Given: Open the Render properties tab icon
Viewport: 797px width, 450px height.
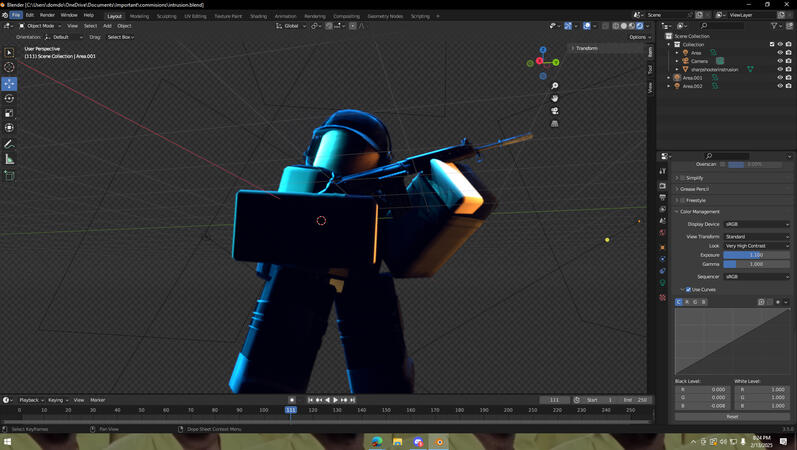Looking at the screenshot, I should 662,186.
